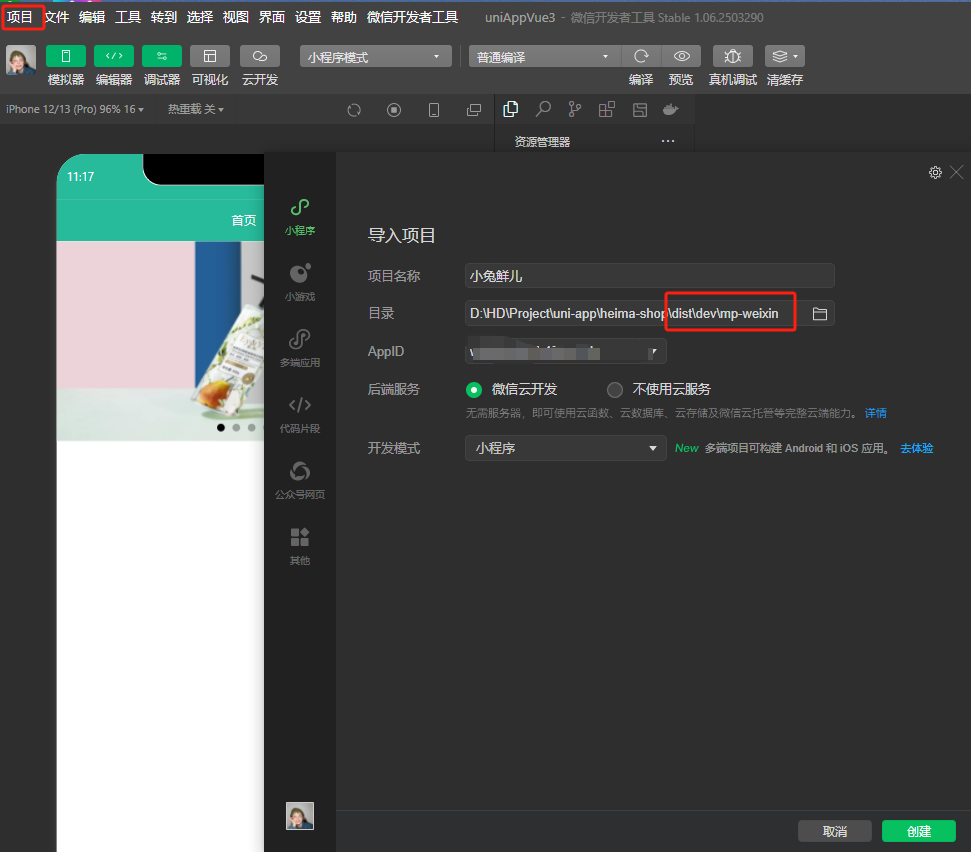Click the 目录 directory path field
The image size is (971, 852).
coord(633,313)
